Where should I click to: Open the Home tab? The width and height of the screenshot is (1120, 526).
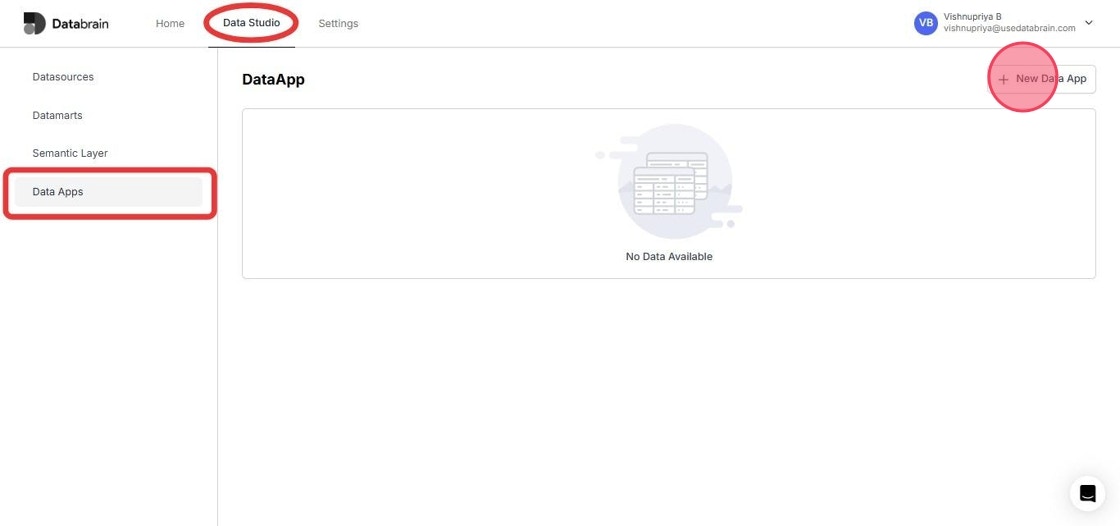pyautogui.click(x=170, y=24)
